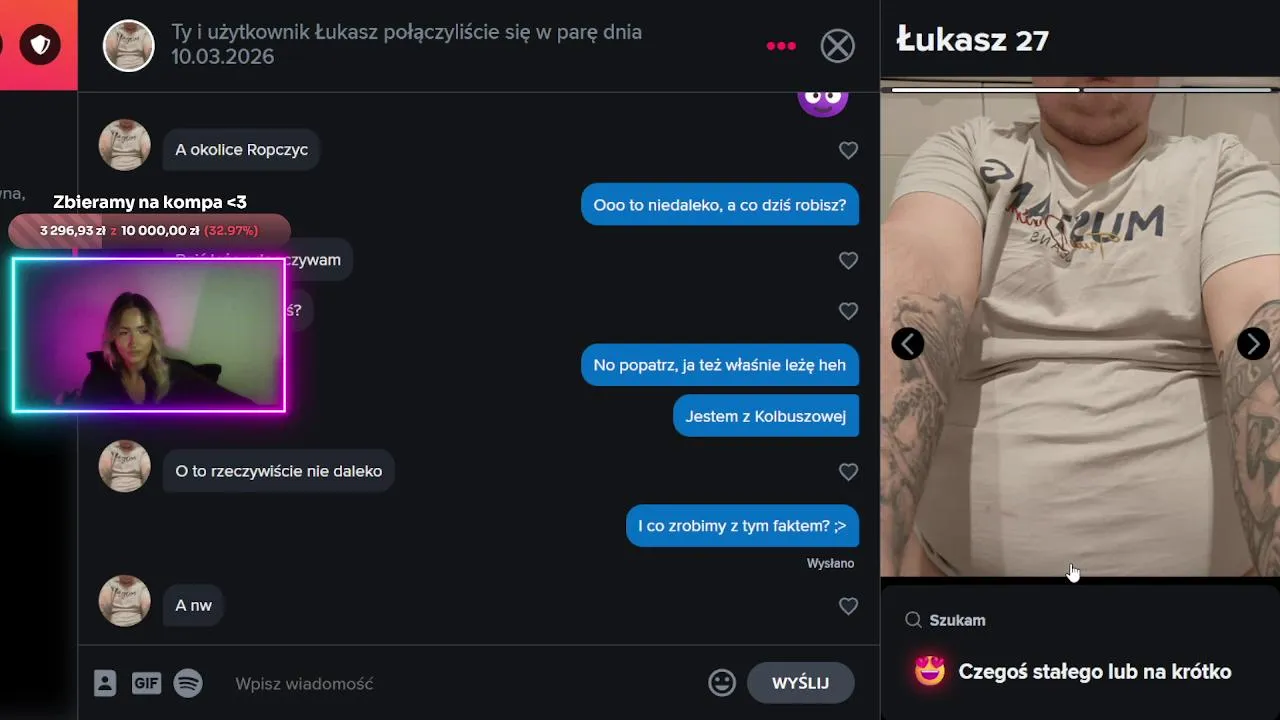Open the GIF picker
Image resolution: width=1280 pixels, height=720 pixels.
coord(146,683)
